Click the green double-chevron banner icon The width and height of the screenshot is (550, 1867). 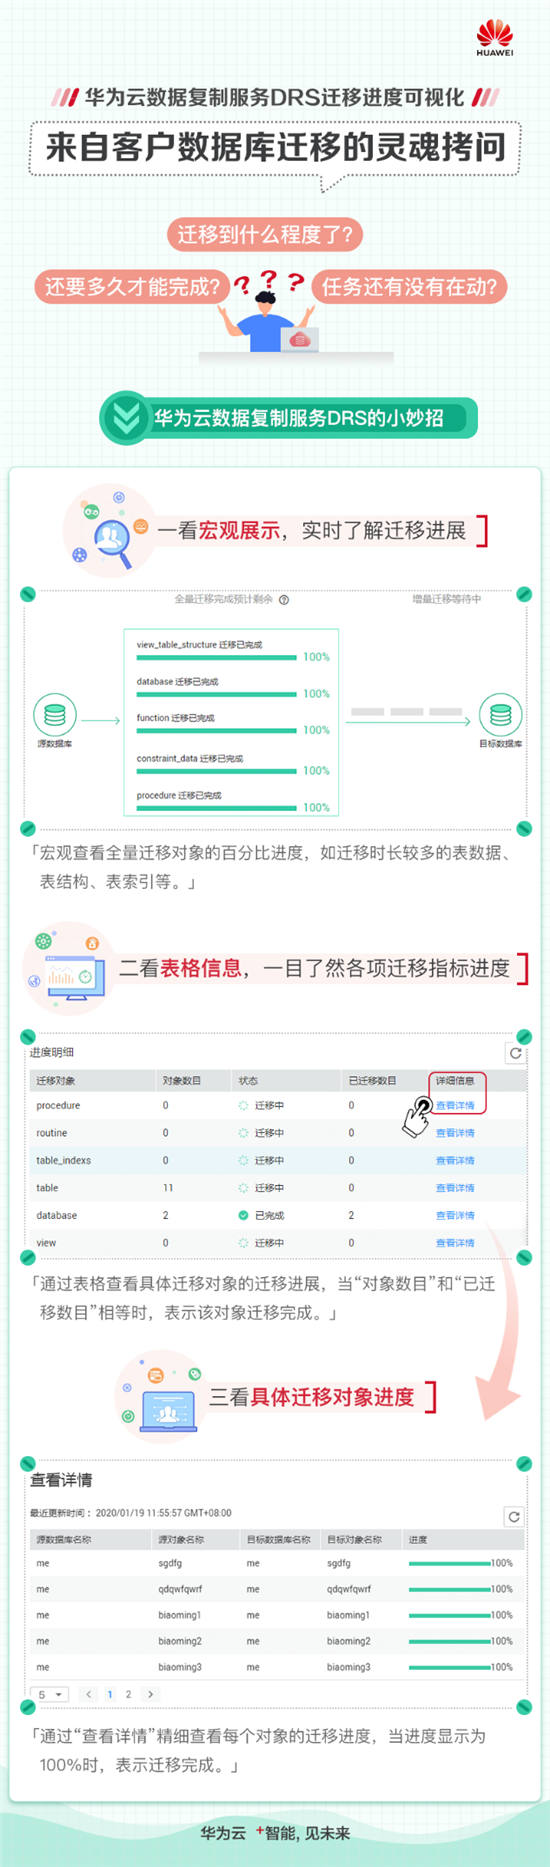[126, 418]
